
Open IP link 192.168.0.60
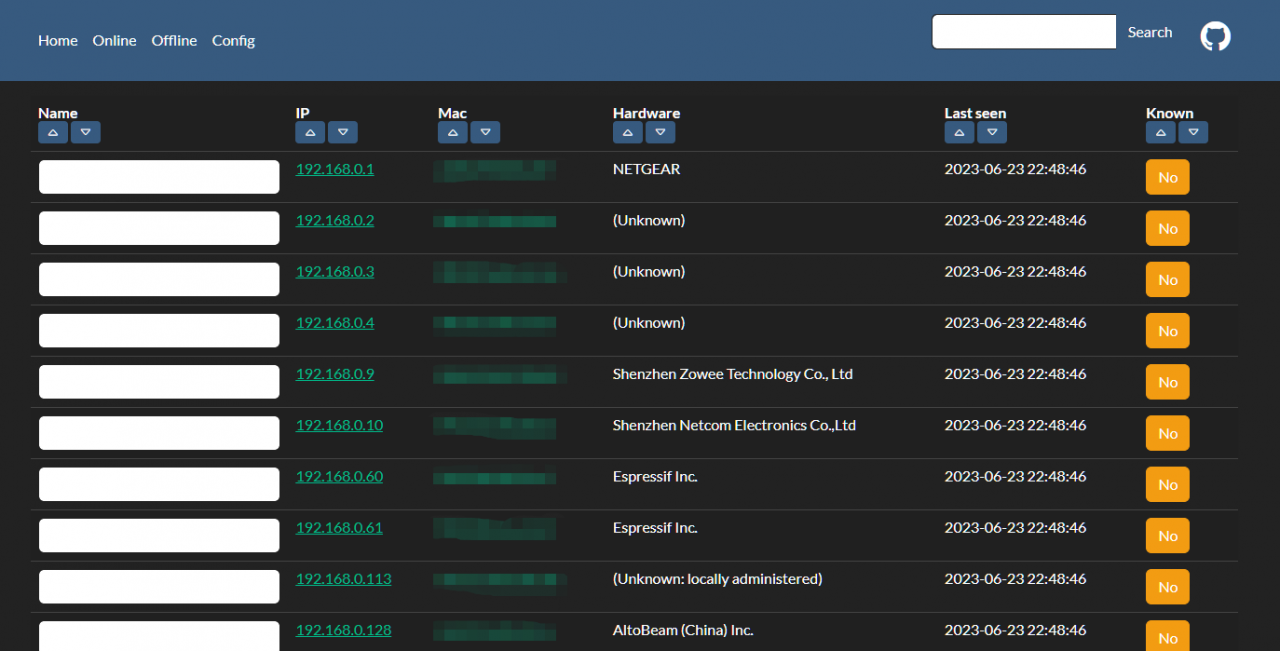[x=339, y=476]
